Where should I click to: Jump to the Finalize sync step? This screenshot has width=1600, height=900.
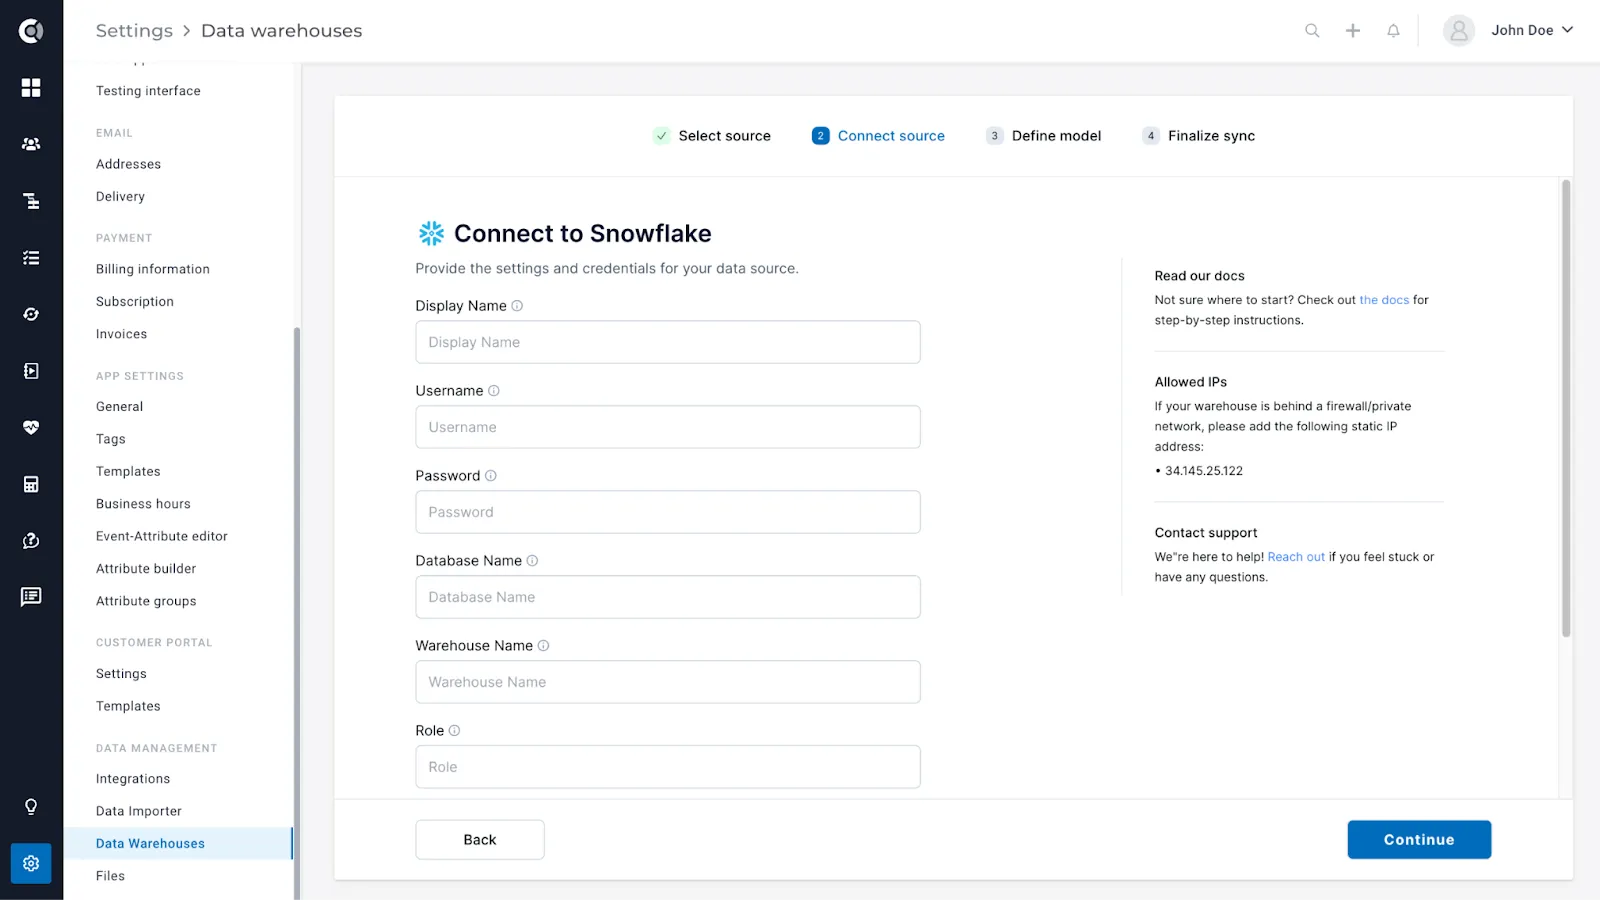pyautogui.click(x=1198, y=136)
